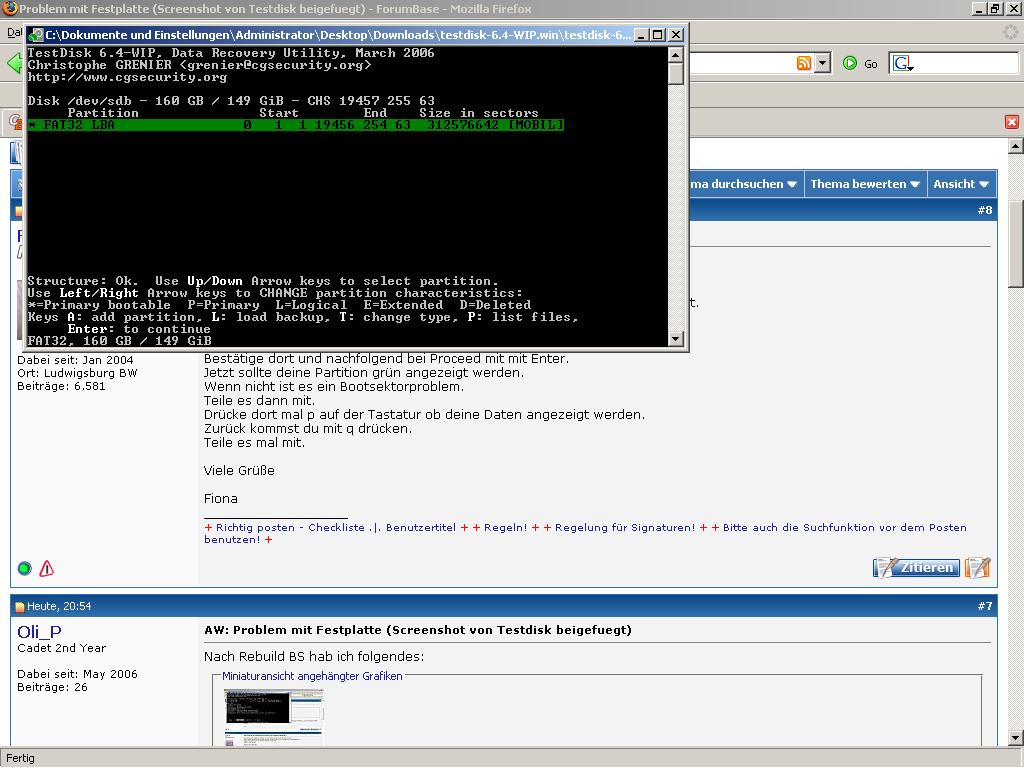Click the green online status icon
The image size is (1024, 768).
(25, 568)
